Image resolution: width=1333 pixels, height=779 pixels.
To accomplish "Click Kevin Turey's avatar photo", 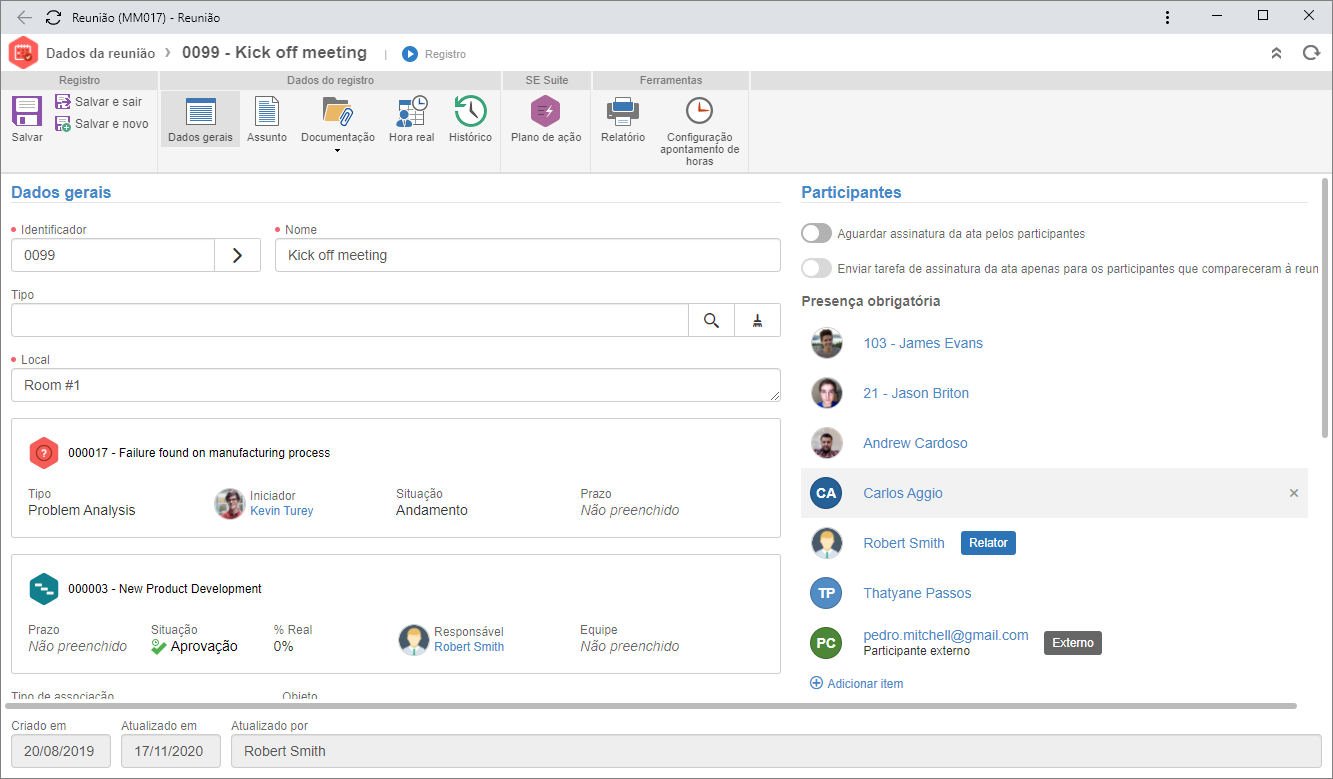I will click(230, 503).
